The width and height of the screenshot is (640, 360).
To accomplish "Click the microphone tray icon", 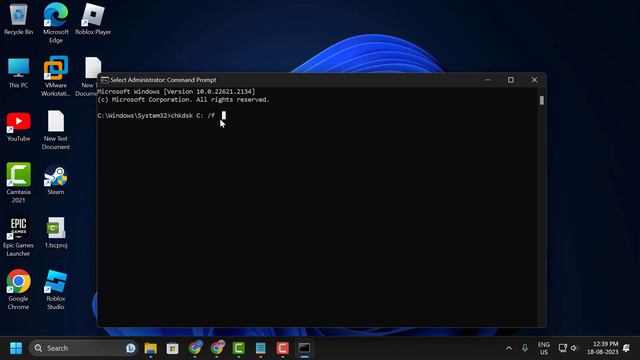I will tap(525, 348).
